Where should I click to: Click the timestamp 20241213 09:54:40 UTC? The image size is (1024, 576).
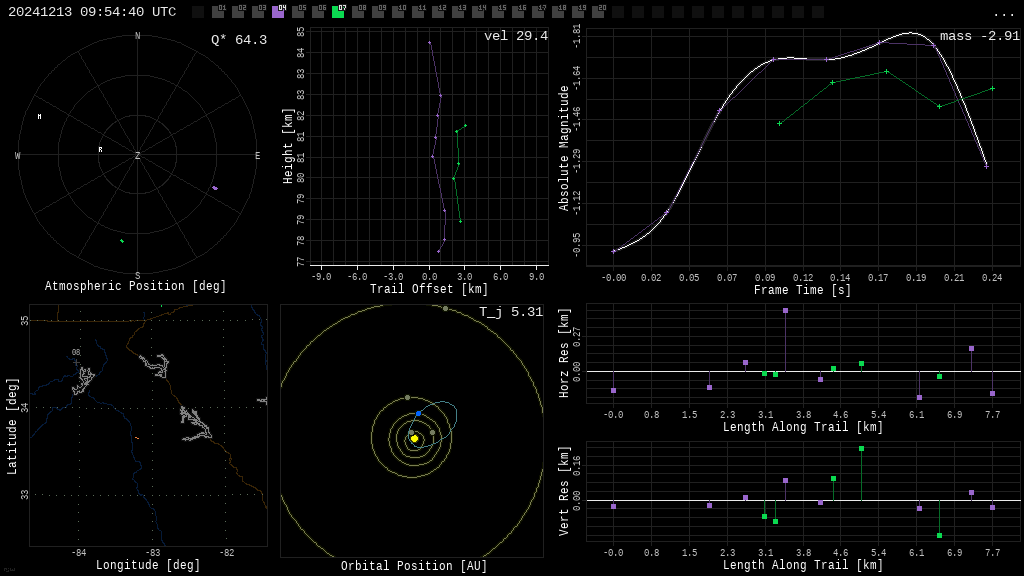coord(92,12)
